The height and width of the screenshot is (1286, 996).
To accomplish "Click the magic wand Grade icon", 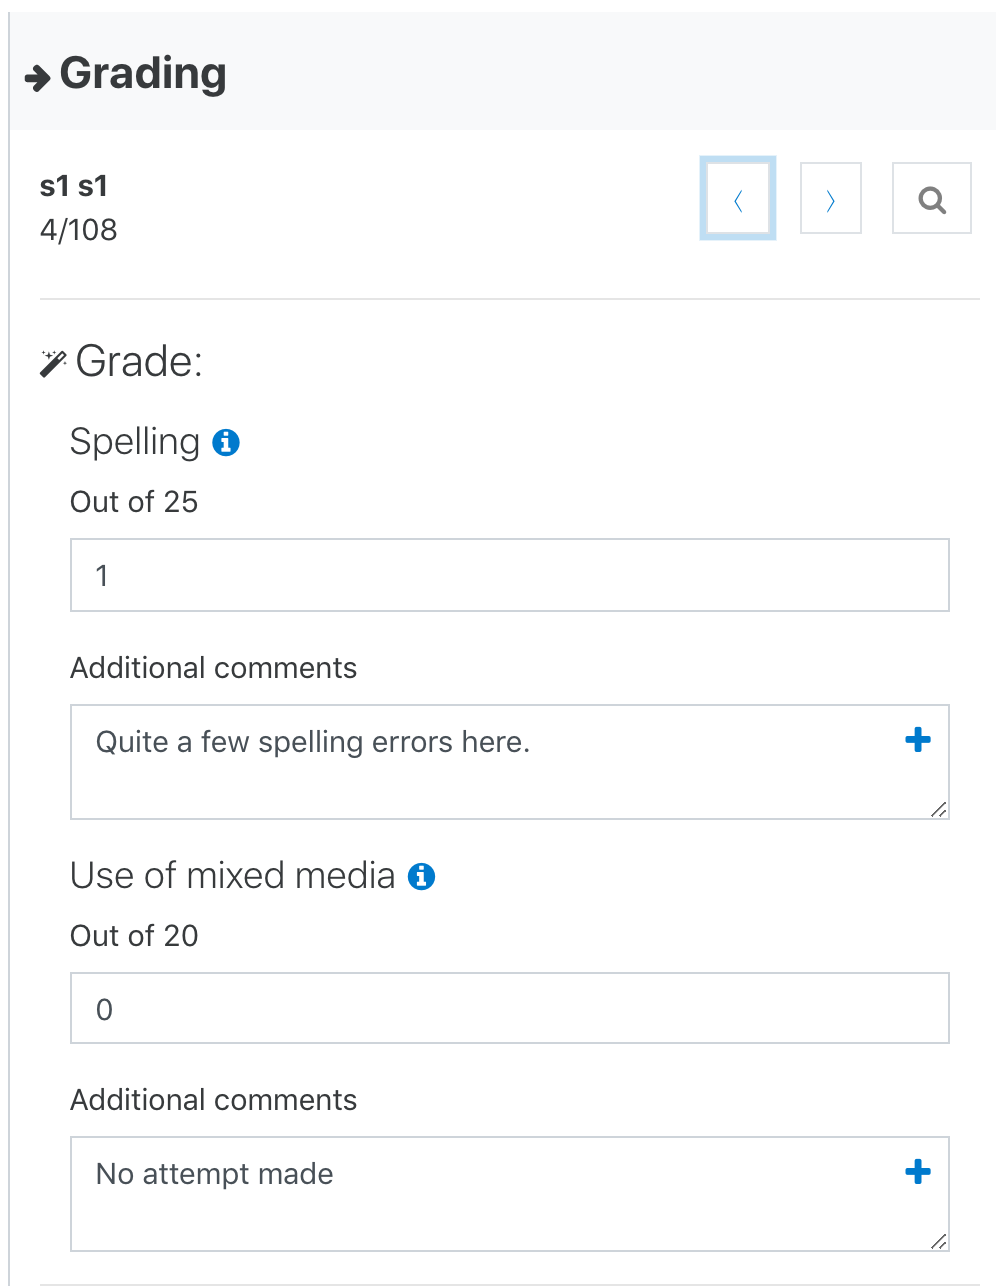I will pyautogui.click(x=53, y=363).
